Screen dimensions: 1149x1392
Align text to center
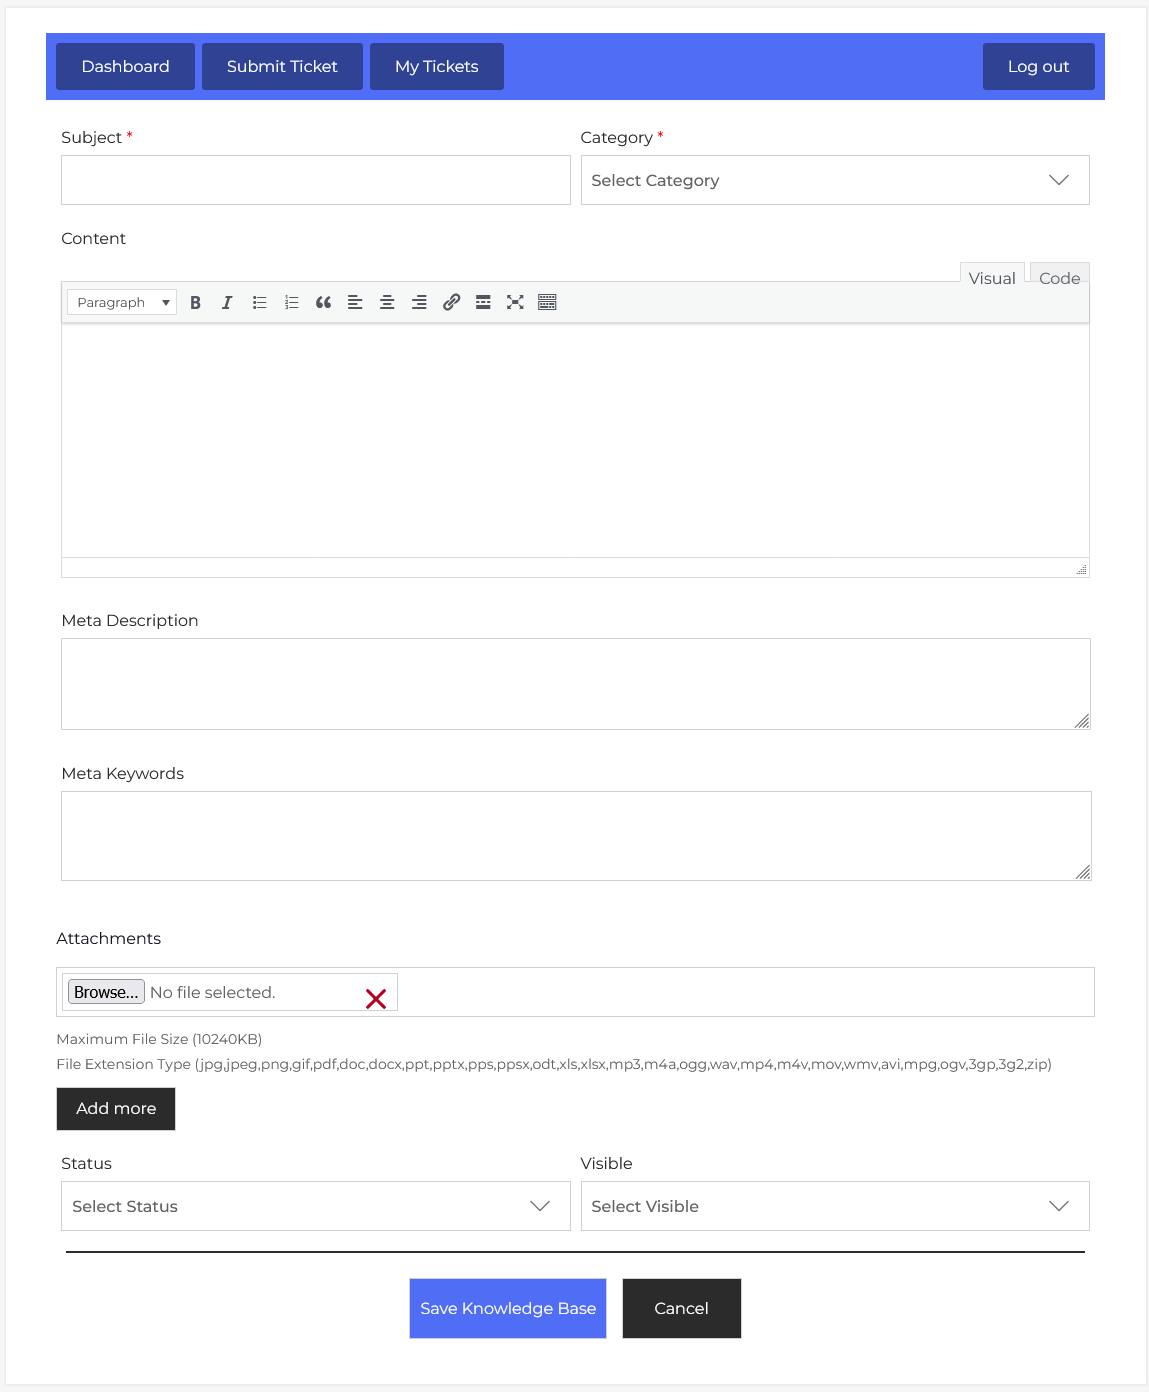pyautogui.click(x=387, y=303)
